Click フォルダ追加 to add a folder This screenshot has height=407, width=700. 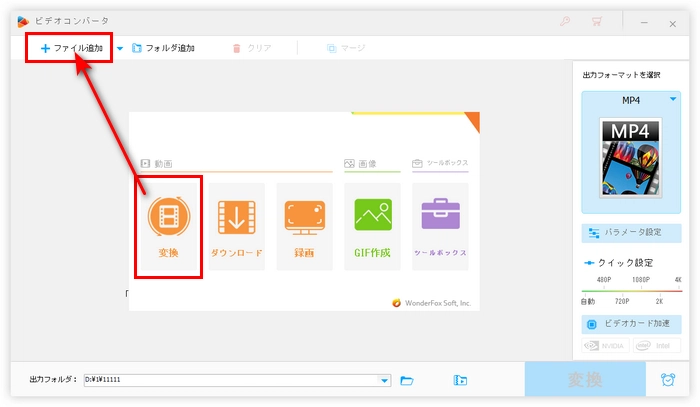click(163, 48)
